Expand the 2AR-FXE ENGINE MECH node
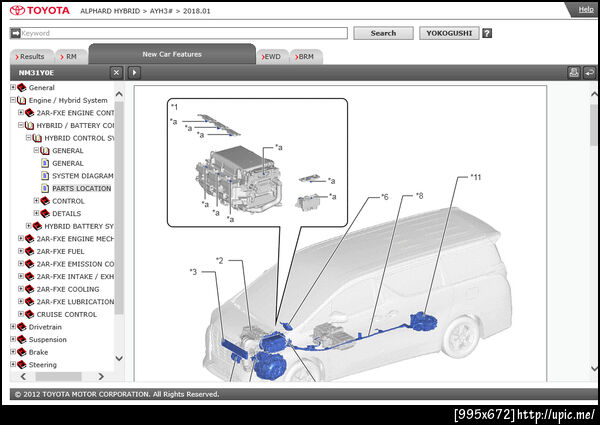This screenshot has width=600, height=425. 21,238
